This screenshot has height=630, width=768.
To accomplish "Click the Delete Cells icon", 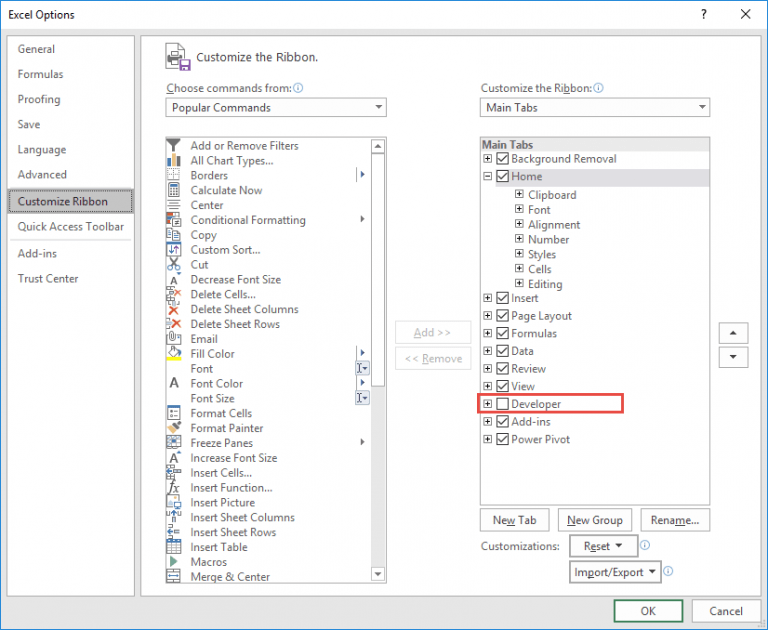I will (x=173, y=294).
